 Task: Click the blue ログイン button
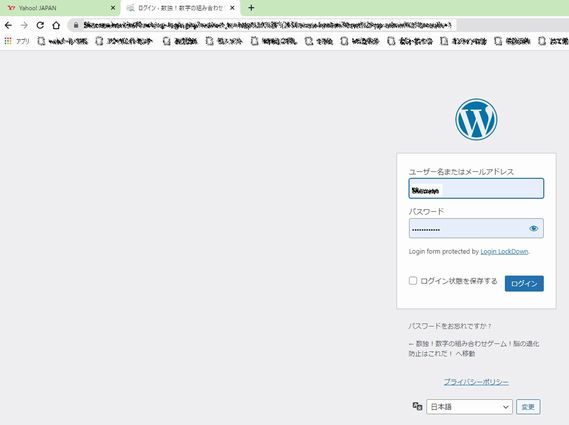524,283
